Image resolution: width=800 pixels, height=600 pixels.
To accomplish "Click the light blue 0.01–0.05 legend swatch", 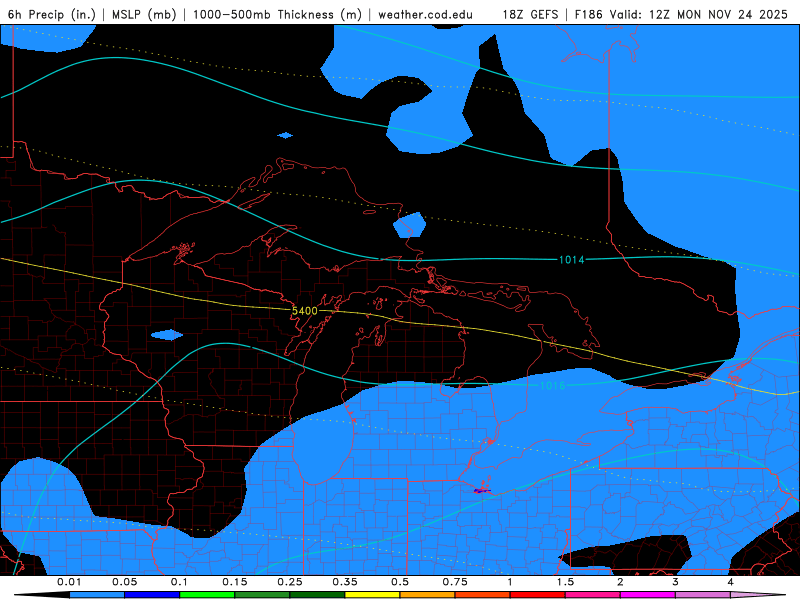I will (x=97, y=595).
